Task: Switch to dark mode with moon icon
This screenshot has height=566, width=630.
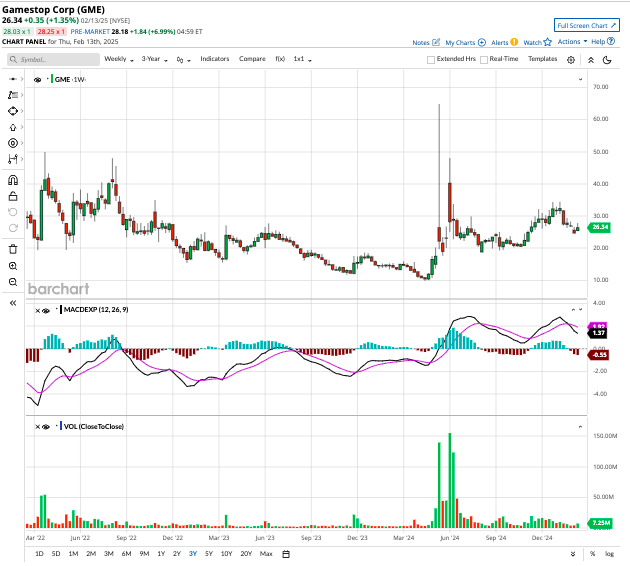Action: pos(607,60)
